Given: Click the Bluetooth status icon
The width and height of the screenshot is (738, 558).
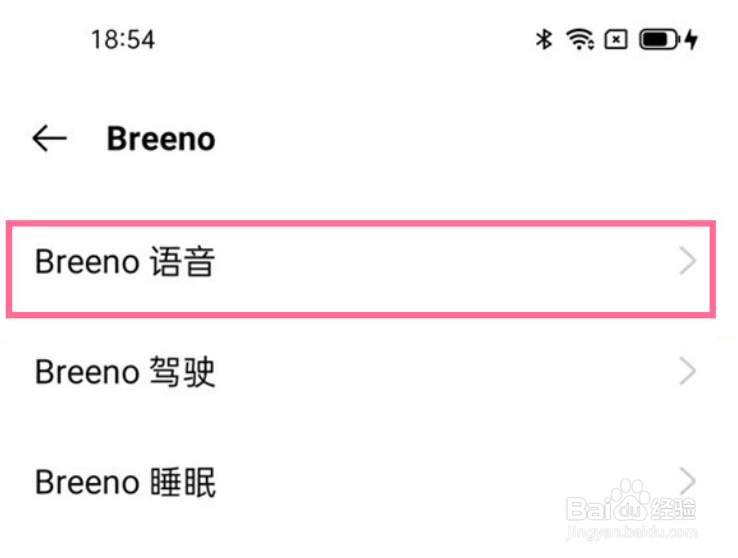Looking at the screenshot, I should 544,40.
